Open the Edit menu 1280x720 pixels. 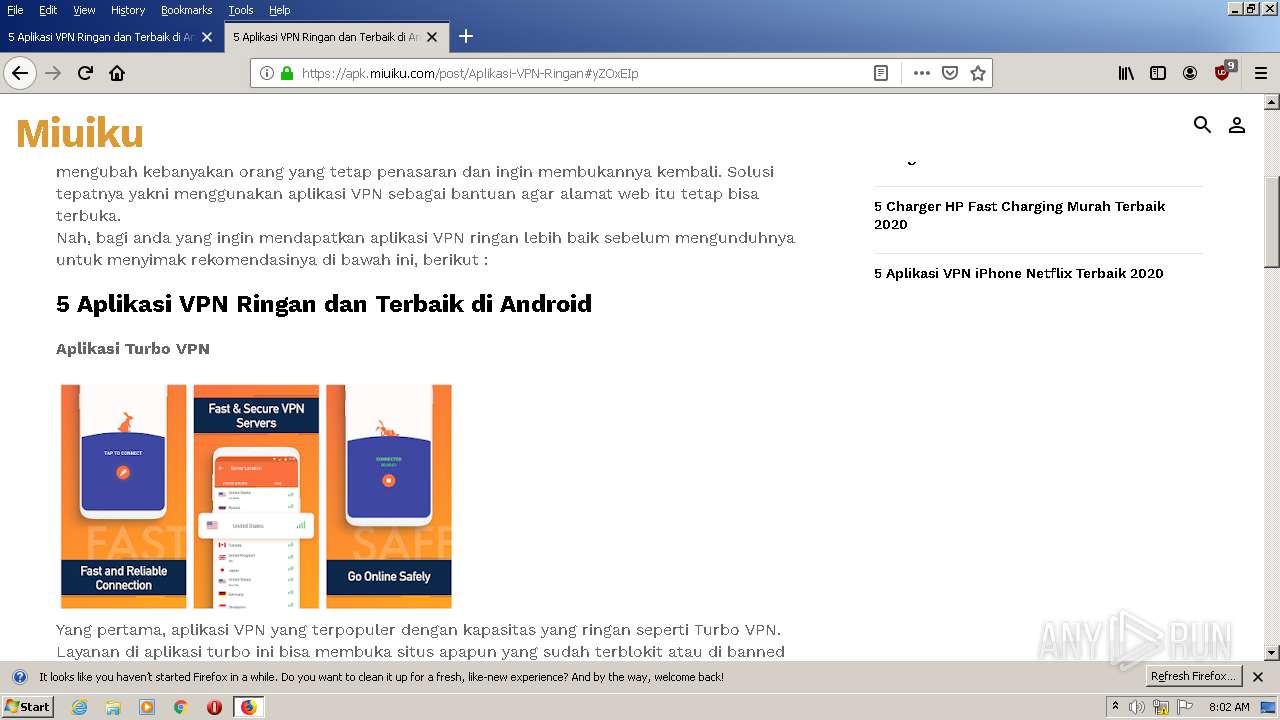[x=48, y=10]
